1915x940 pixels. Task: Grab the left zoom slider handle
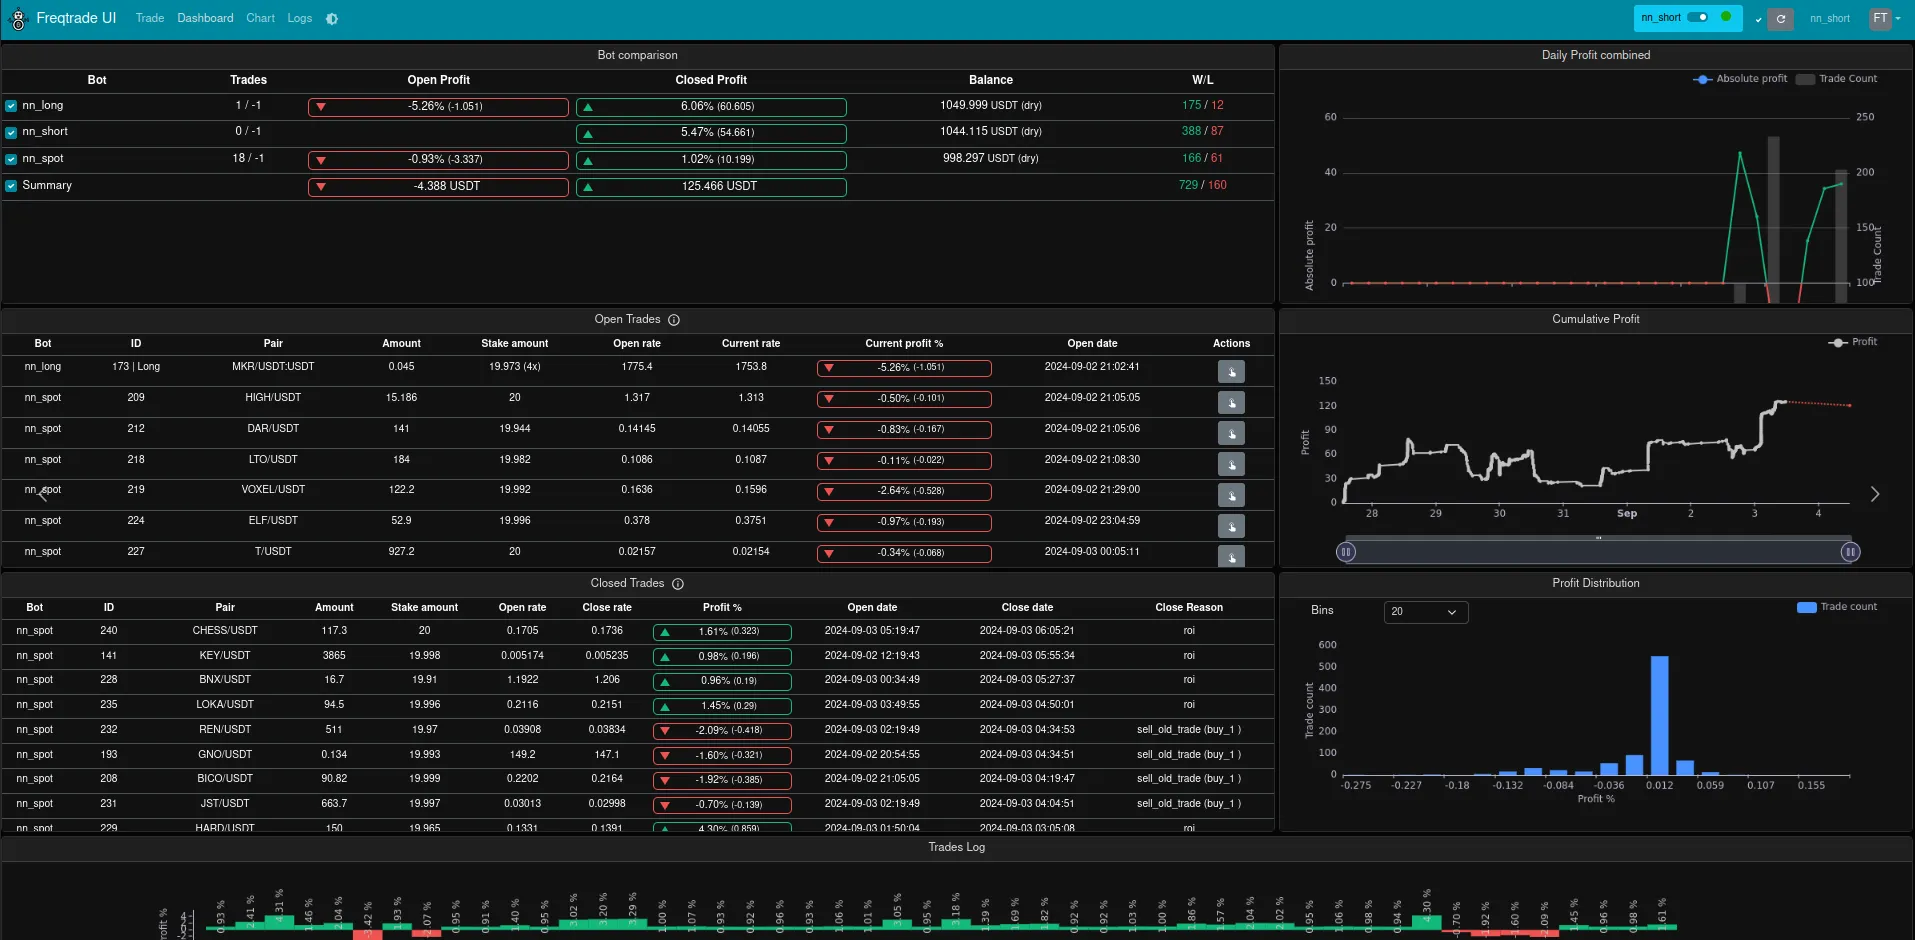pos(1346,552)
